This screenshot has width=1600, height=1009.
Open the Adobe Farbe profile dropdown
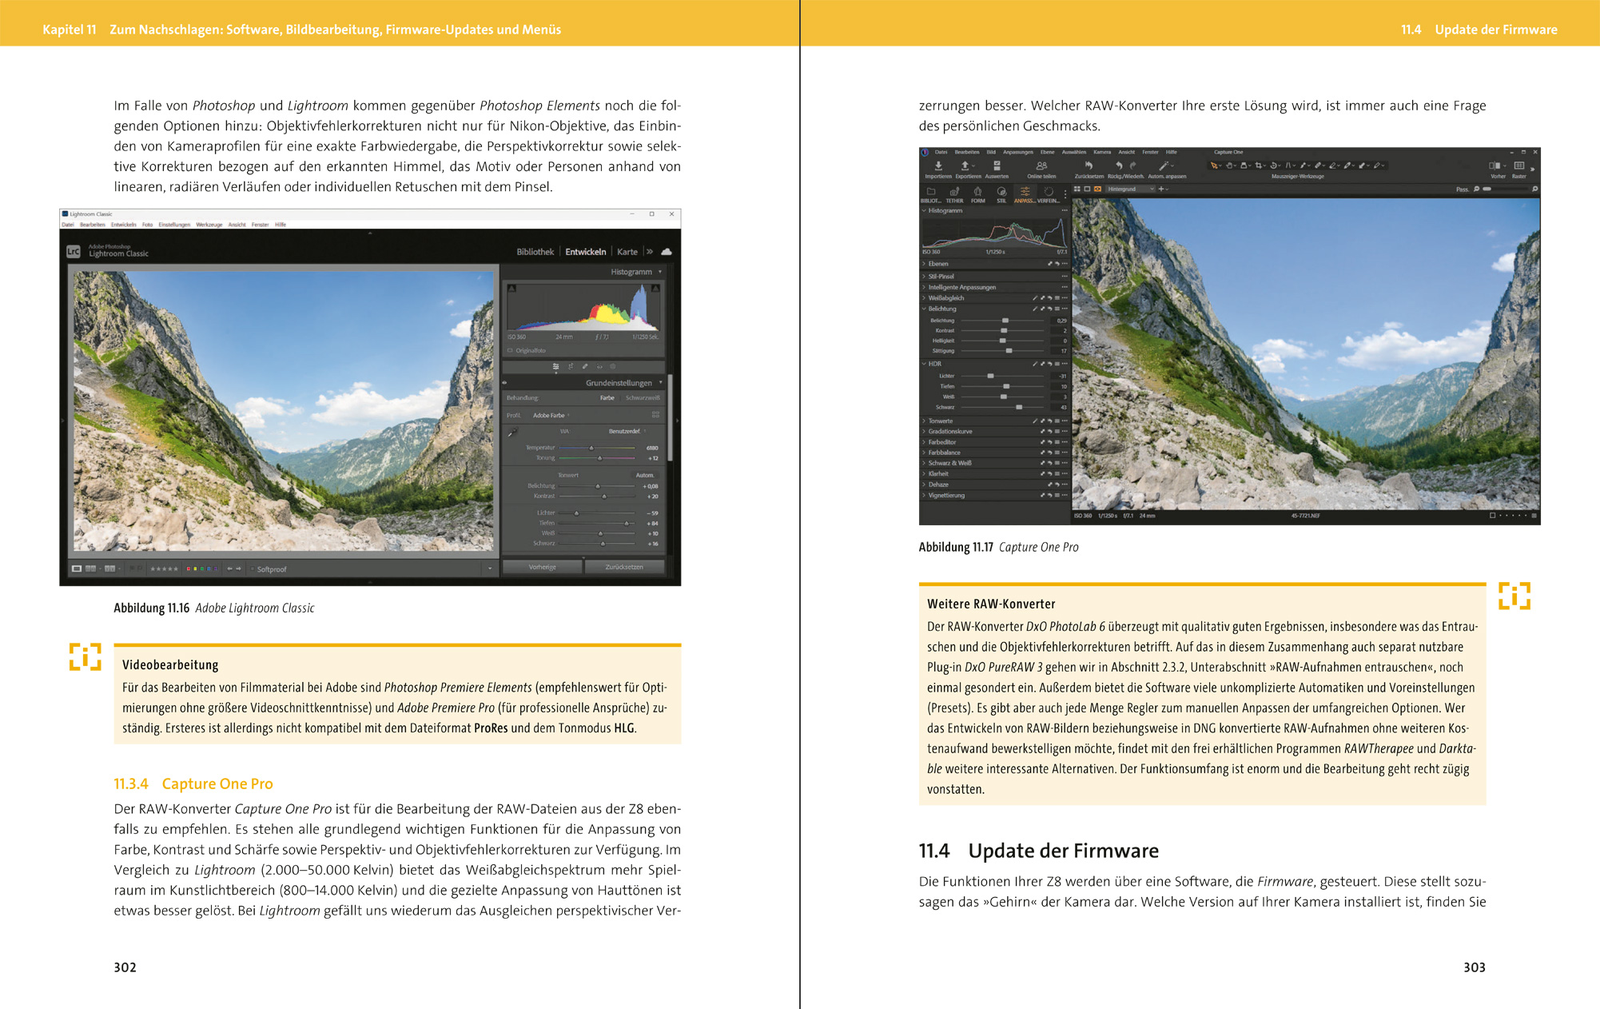click(x=551, y=415)
